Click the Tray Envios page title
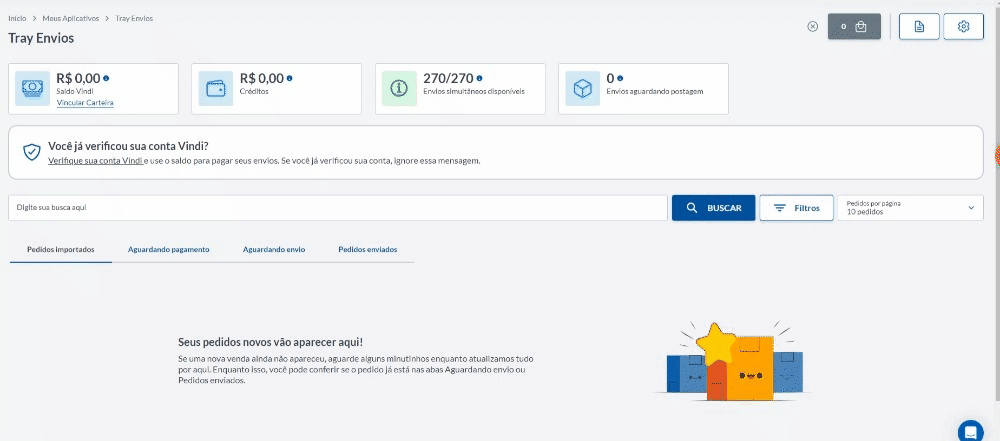 (41, 38)
